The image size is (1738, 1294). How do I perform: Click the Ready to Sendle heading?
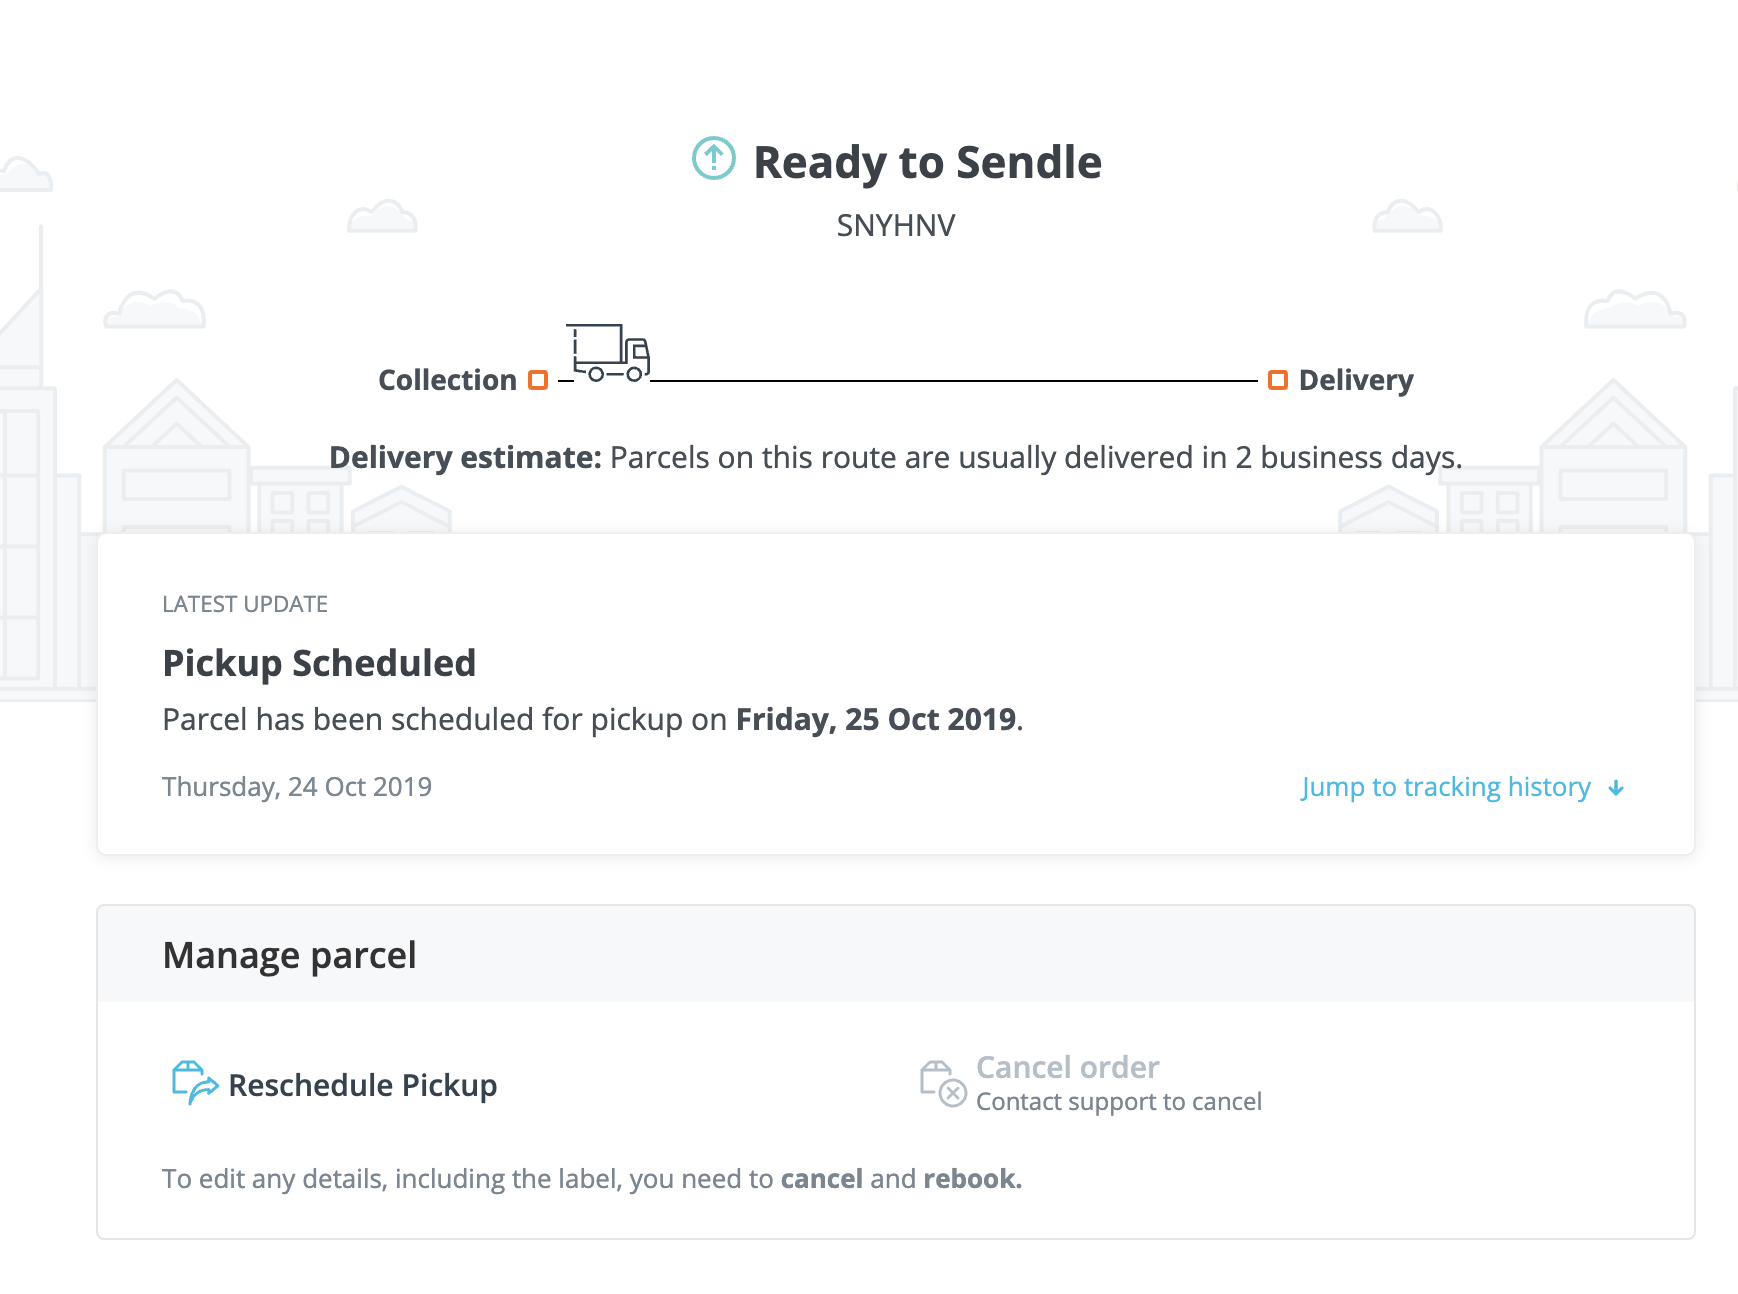point(927,162)
